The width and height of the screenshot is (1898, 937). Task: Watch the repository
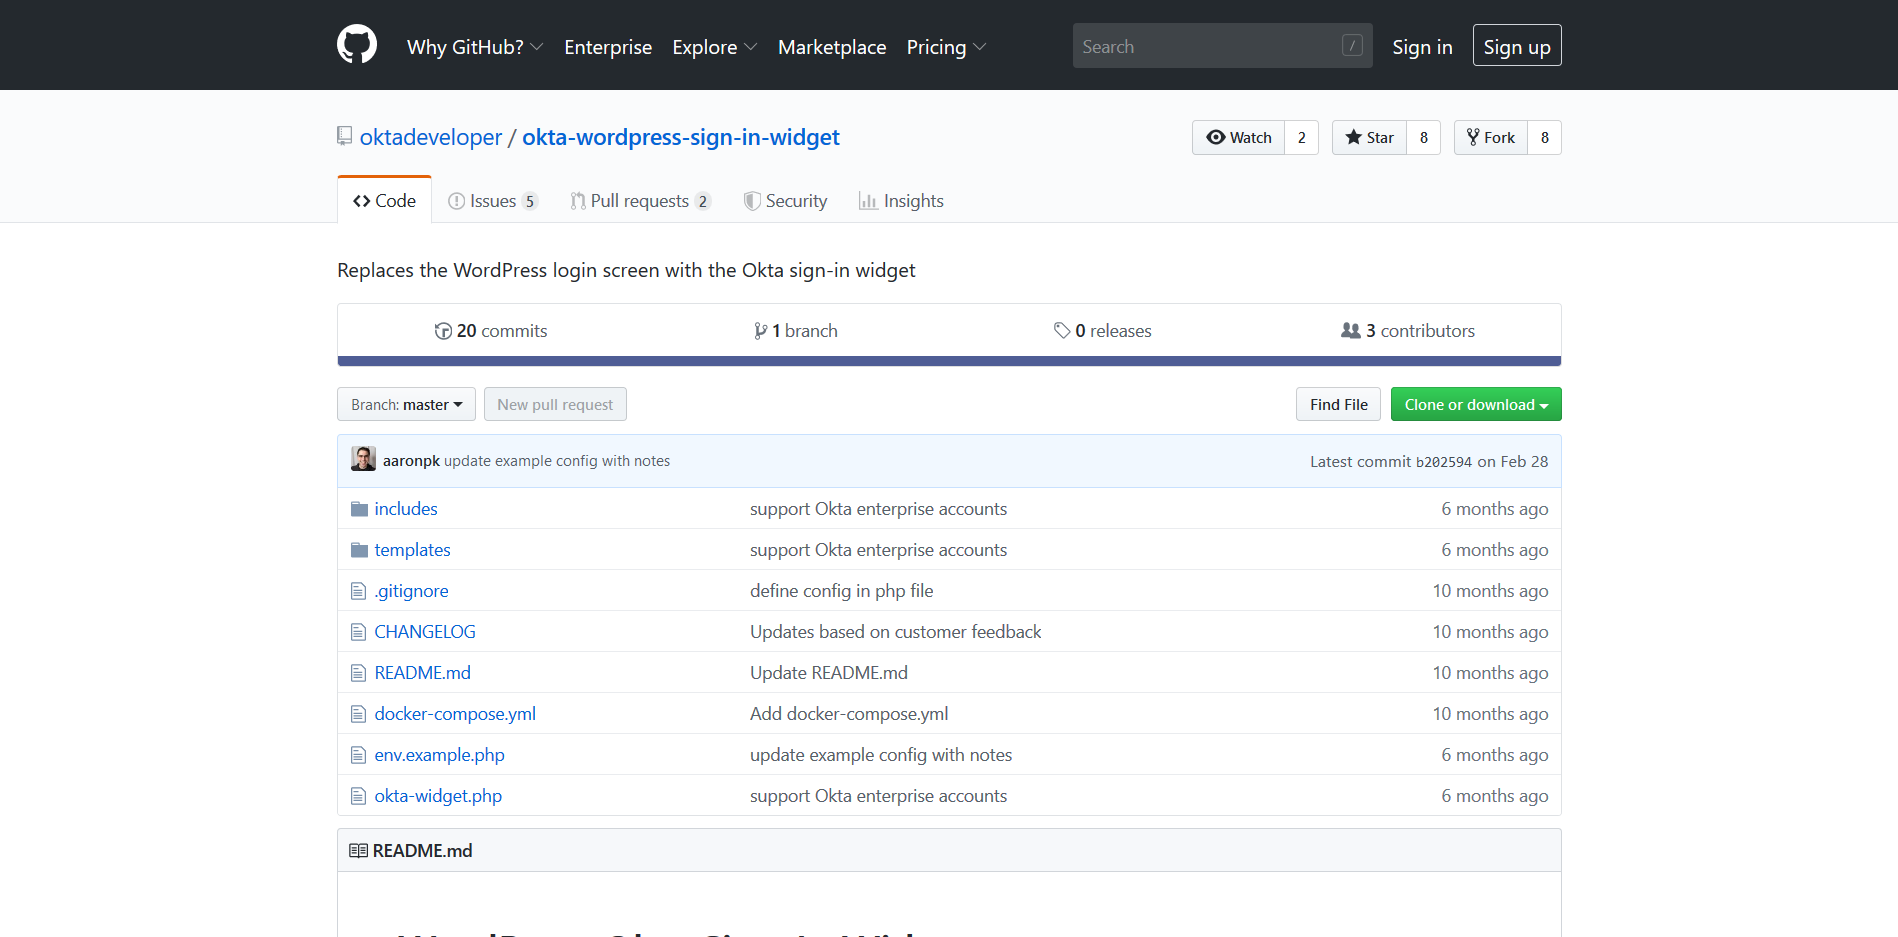coord(1239,138)
